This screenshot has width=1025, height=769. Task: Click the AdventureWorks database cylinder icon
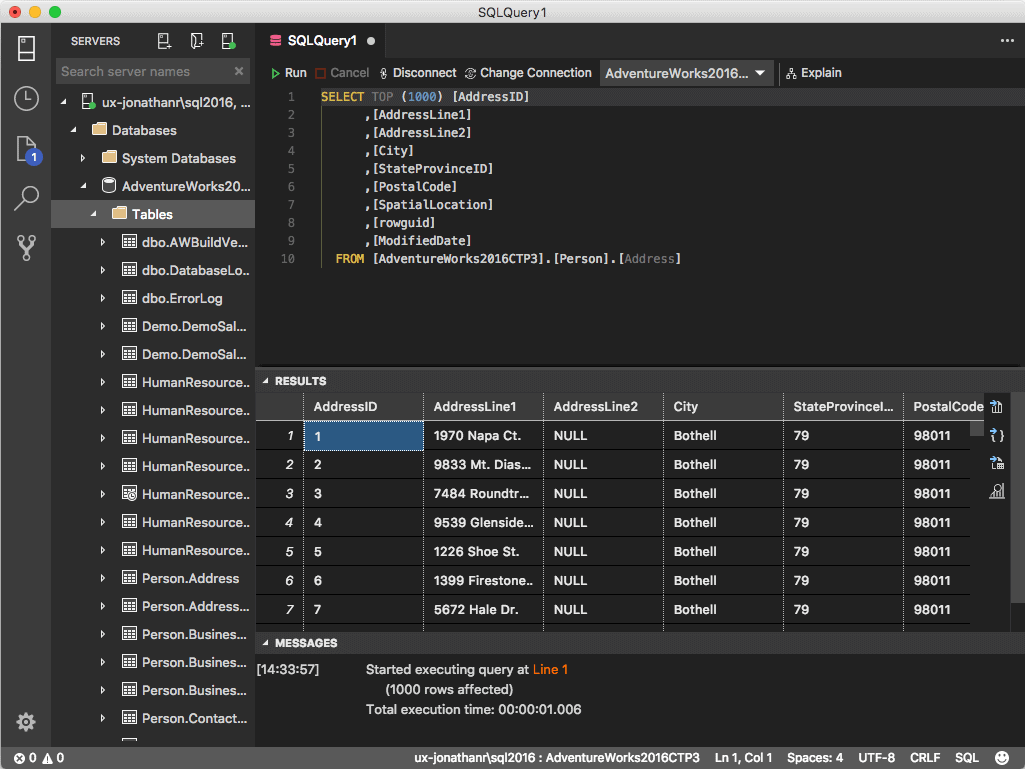coord(109,186)
